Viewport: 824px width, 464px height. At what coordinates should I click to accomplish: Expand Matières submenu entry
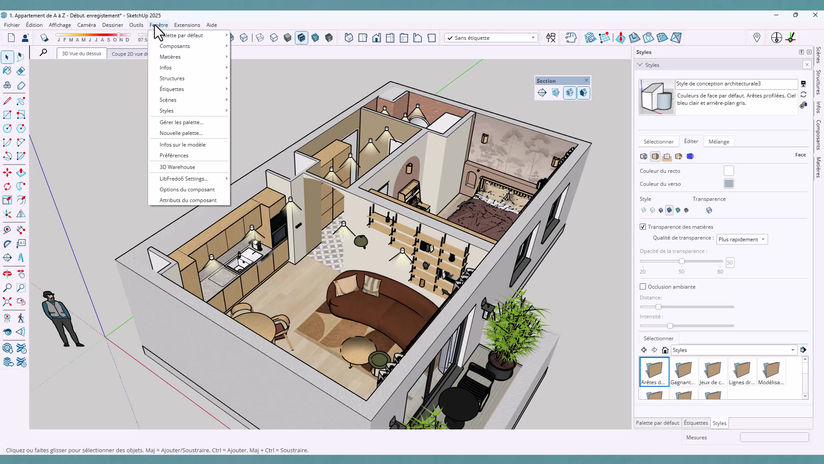[x=189, y=57]
